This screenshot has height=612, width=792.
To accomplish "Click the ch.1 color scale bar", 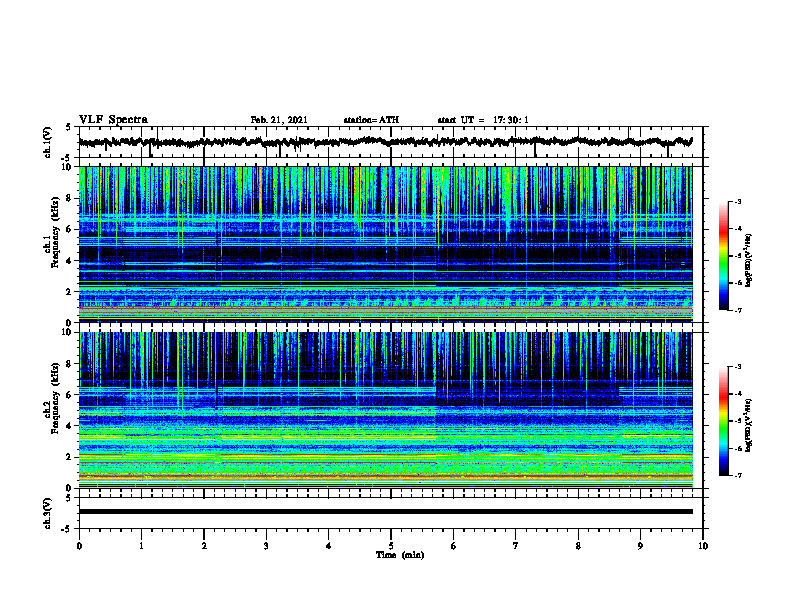I will (723, 256).
